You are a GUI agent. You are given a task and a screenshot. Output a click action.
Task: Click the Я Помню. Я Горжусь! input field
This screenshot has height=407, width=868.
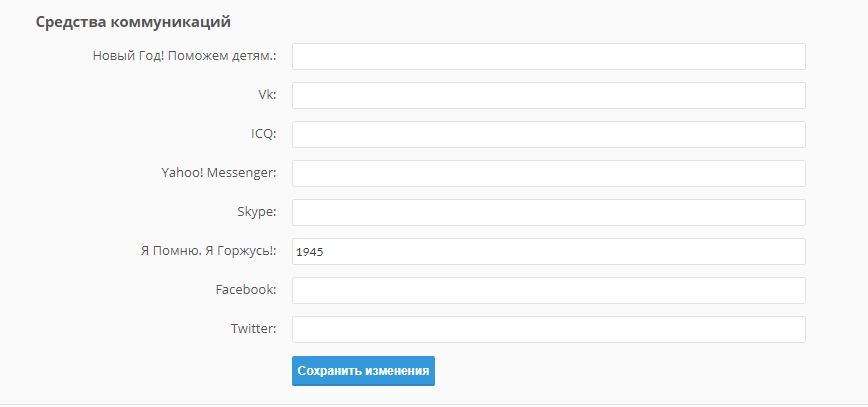point(548,252)
